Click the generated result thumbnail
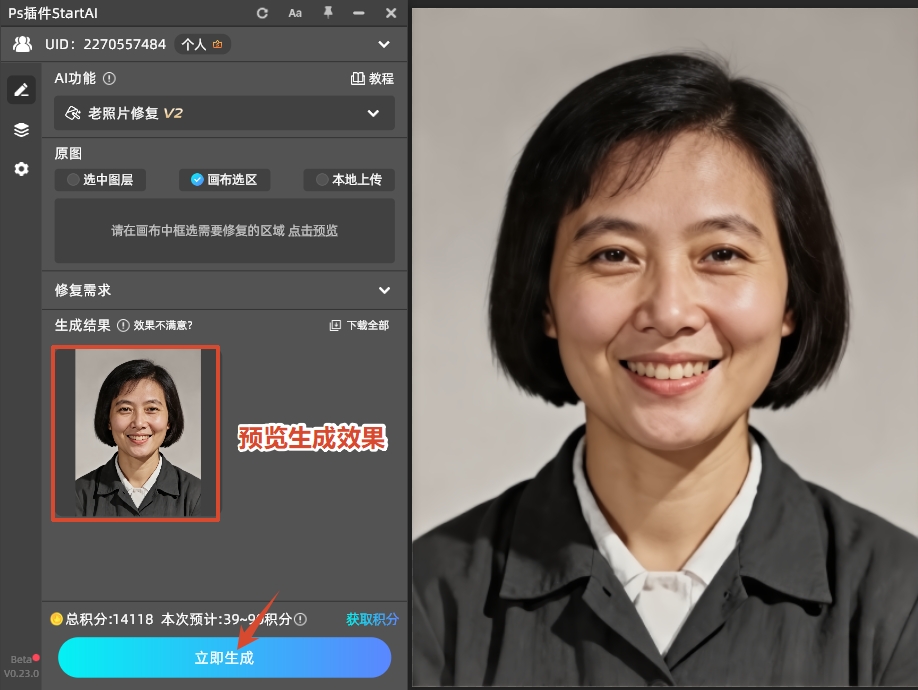This screenshot has width=918, height=690. pyautogui.click(x=135, y=433)
